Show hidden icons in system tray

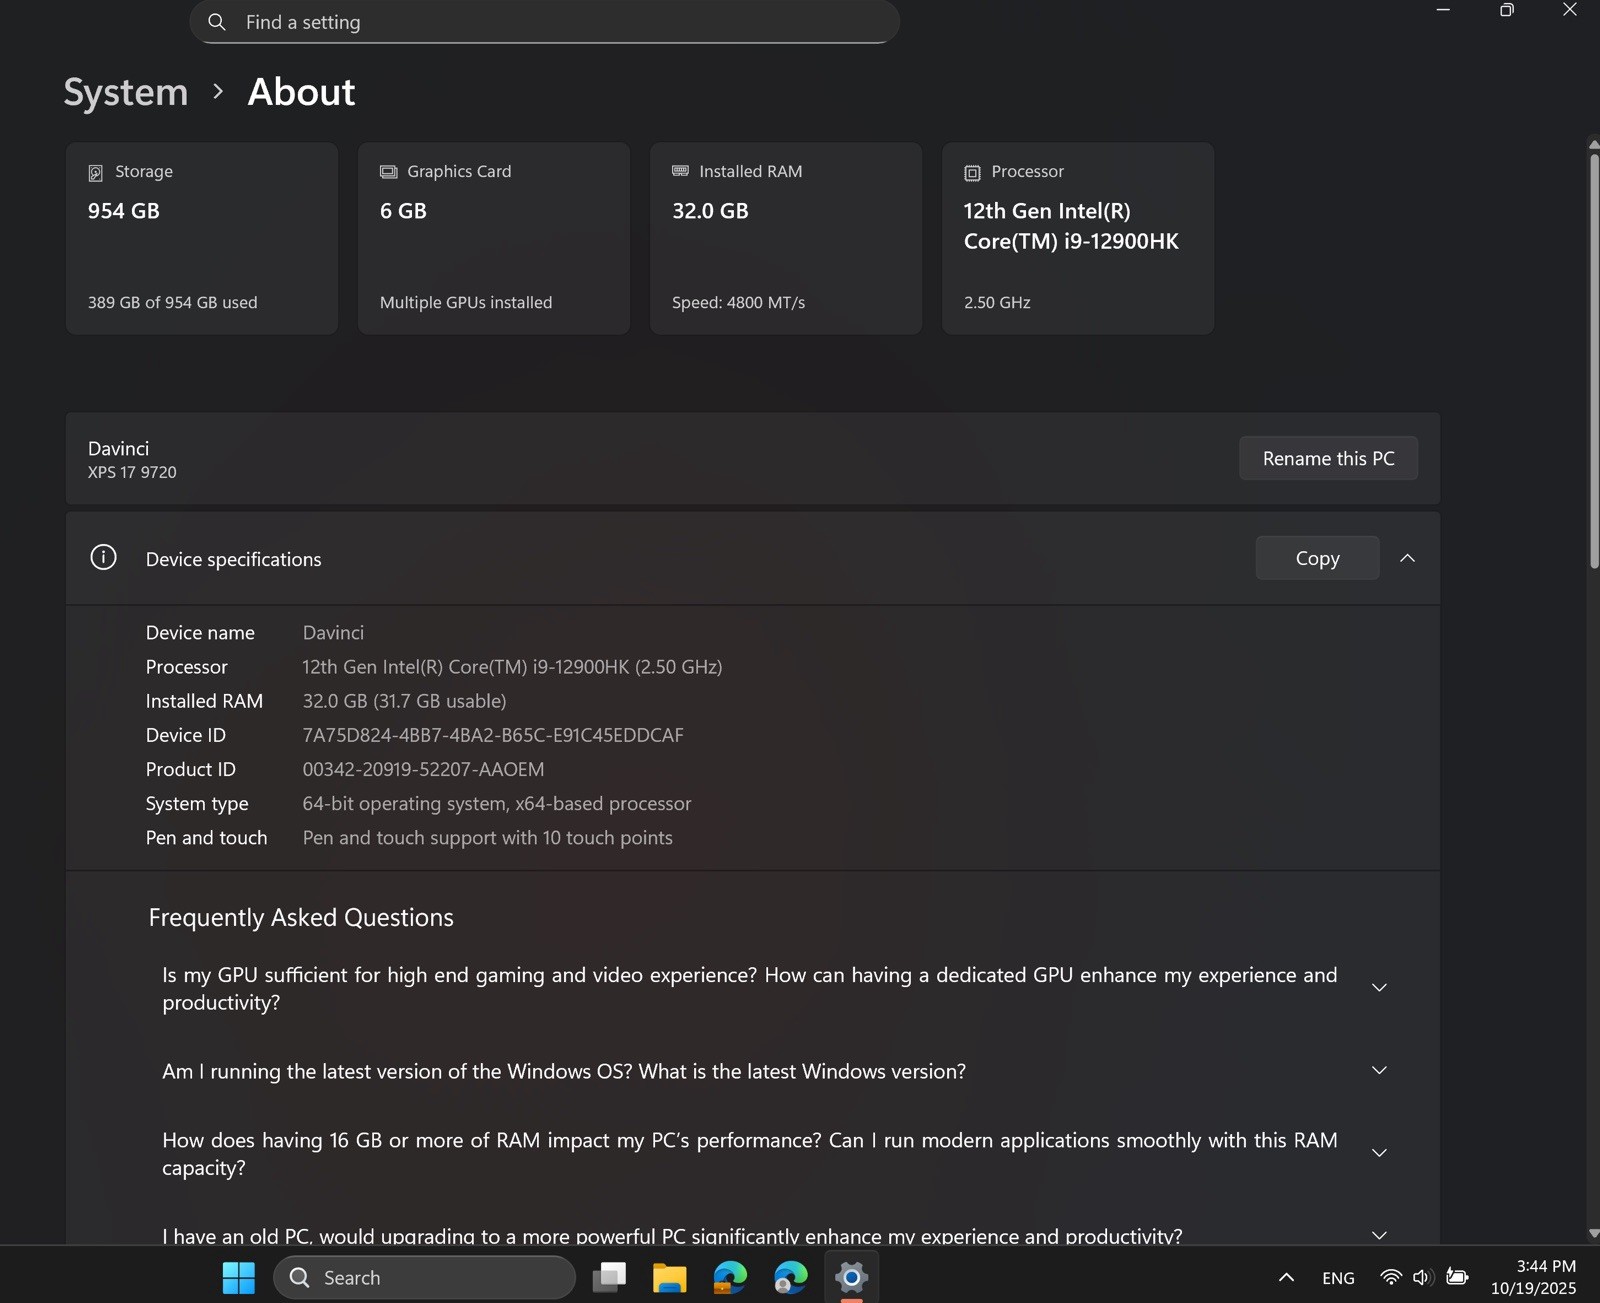[x=1286, y=1277]
